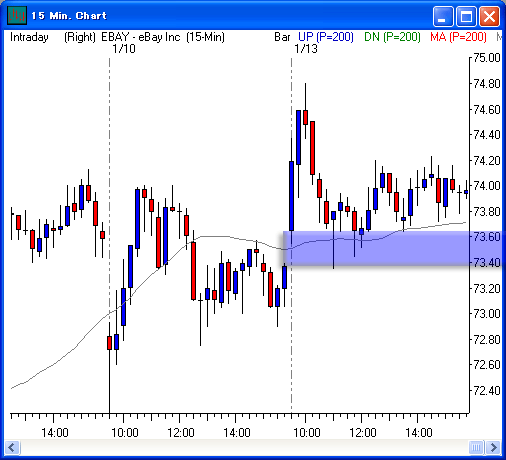
Task: Click the shaded blue price zone
Action: click(393, 248)
